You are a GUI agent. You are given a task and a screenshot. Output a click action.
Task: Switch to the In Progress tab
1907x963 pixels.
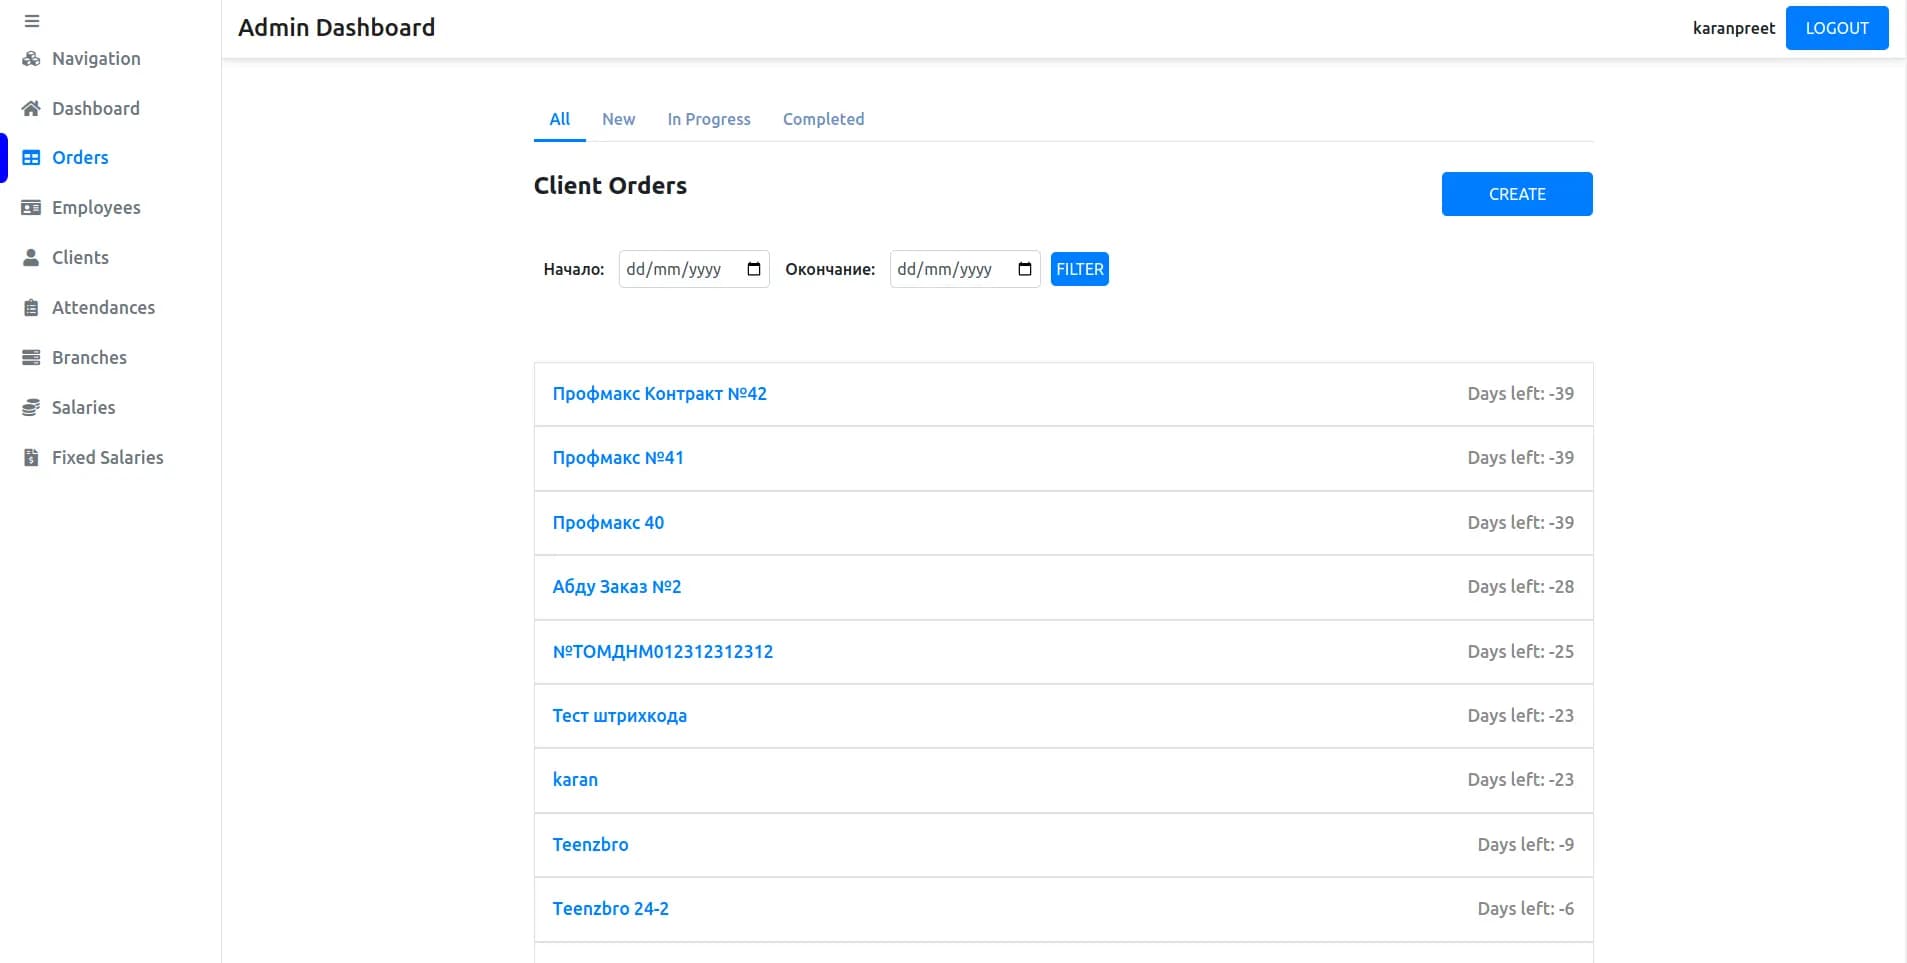coord(709,119)
